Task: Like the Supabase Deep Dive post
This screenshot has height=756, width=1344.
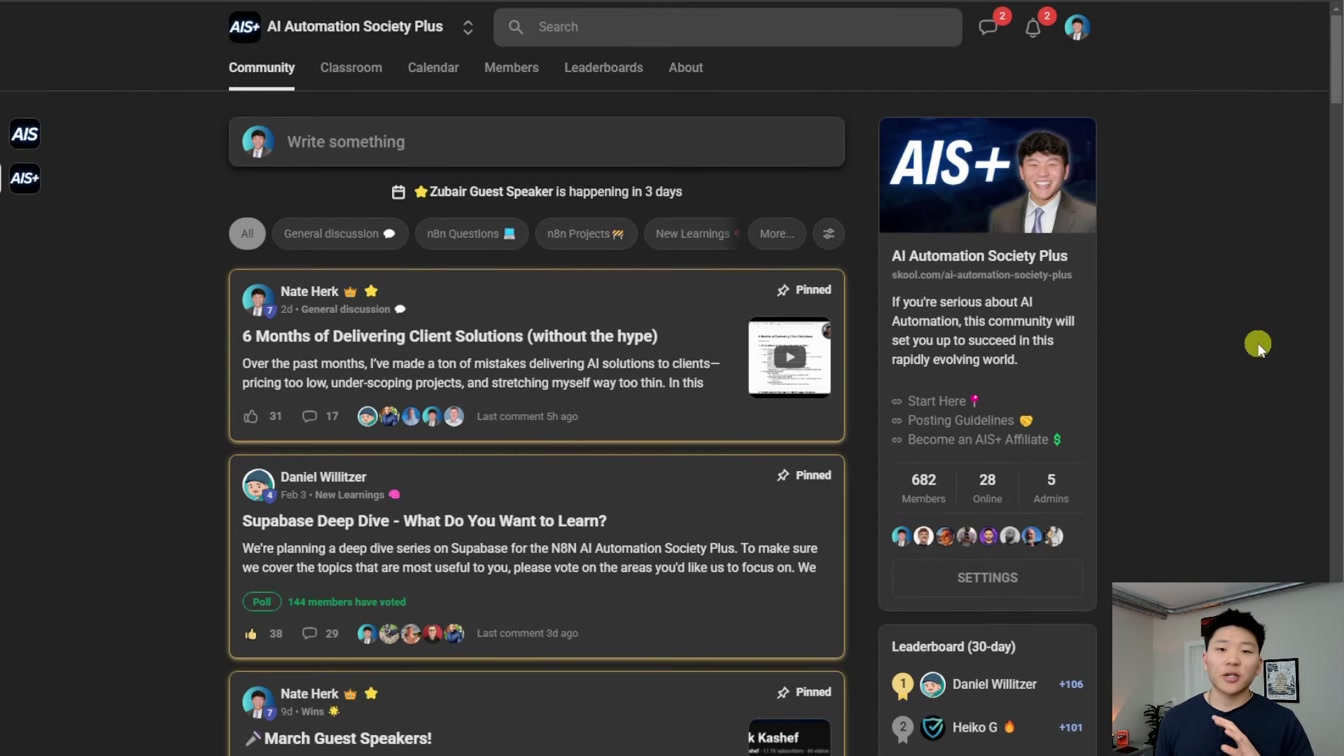Action: coord(251,633)
